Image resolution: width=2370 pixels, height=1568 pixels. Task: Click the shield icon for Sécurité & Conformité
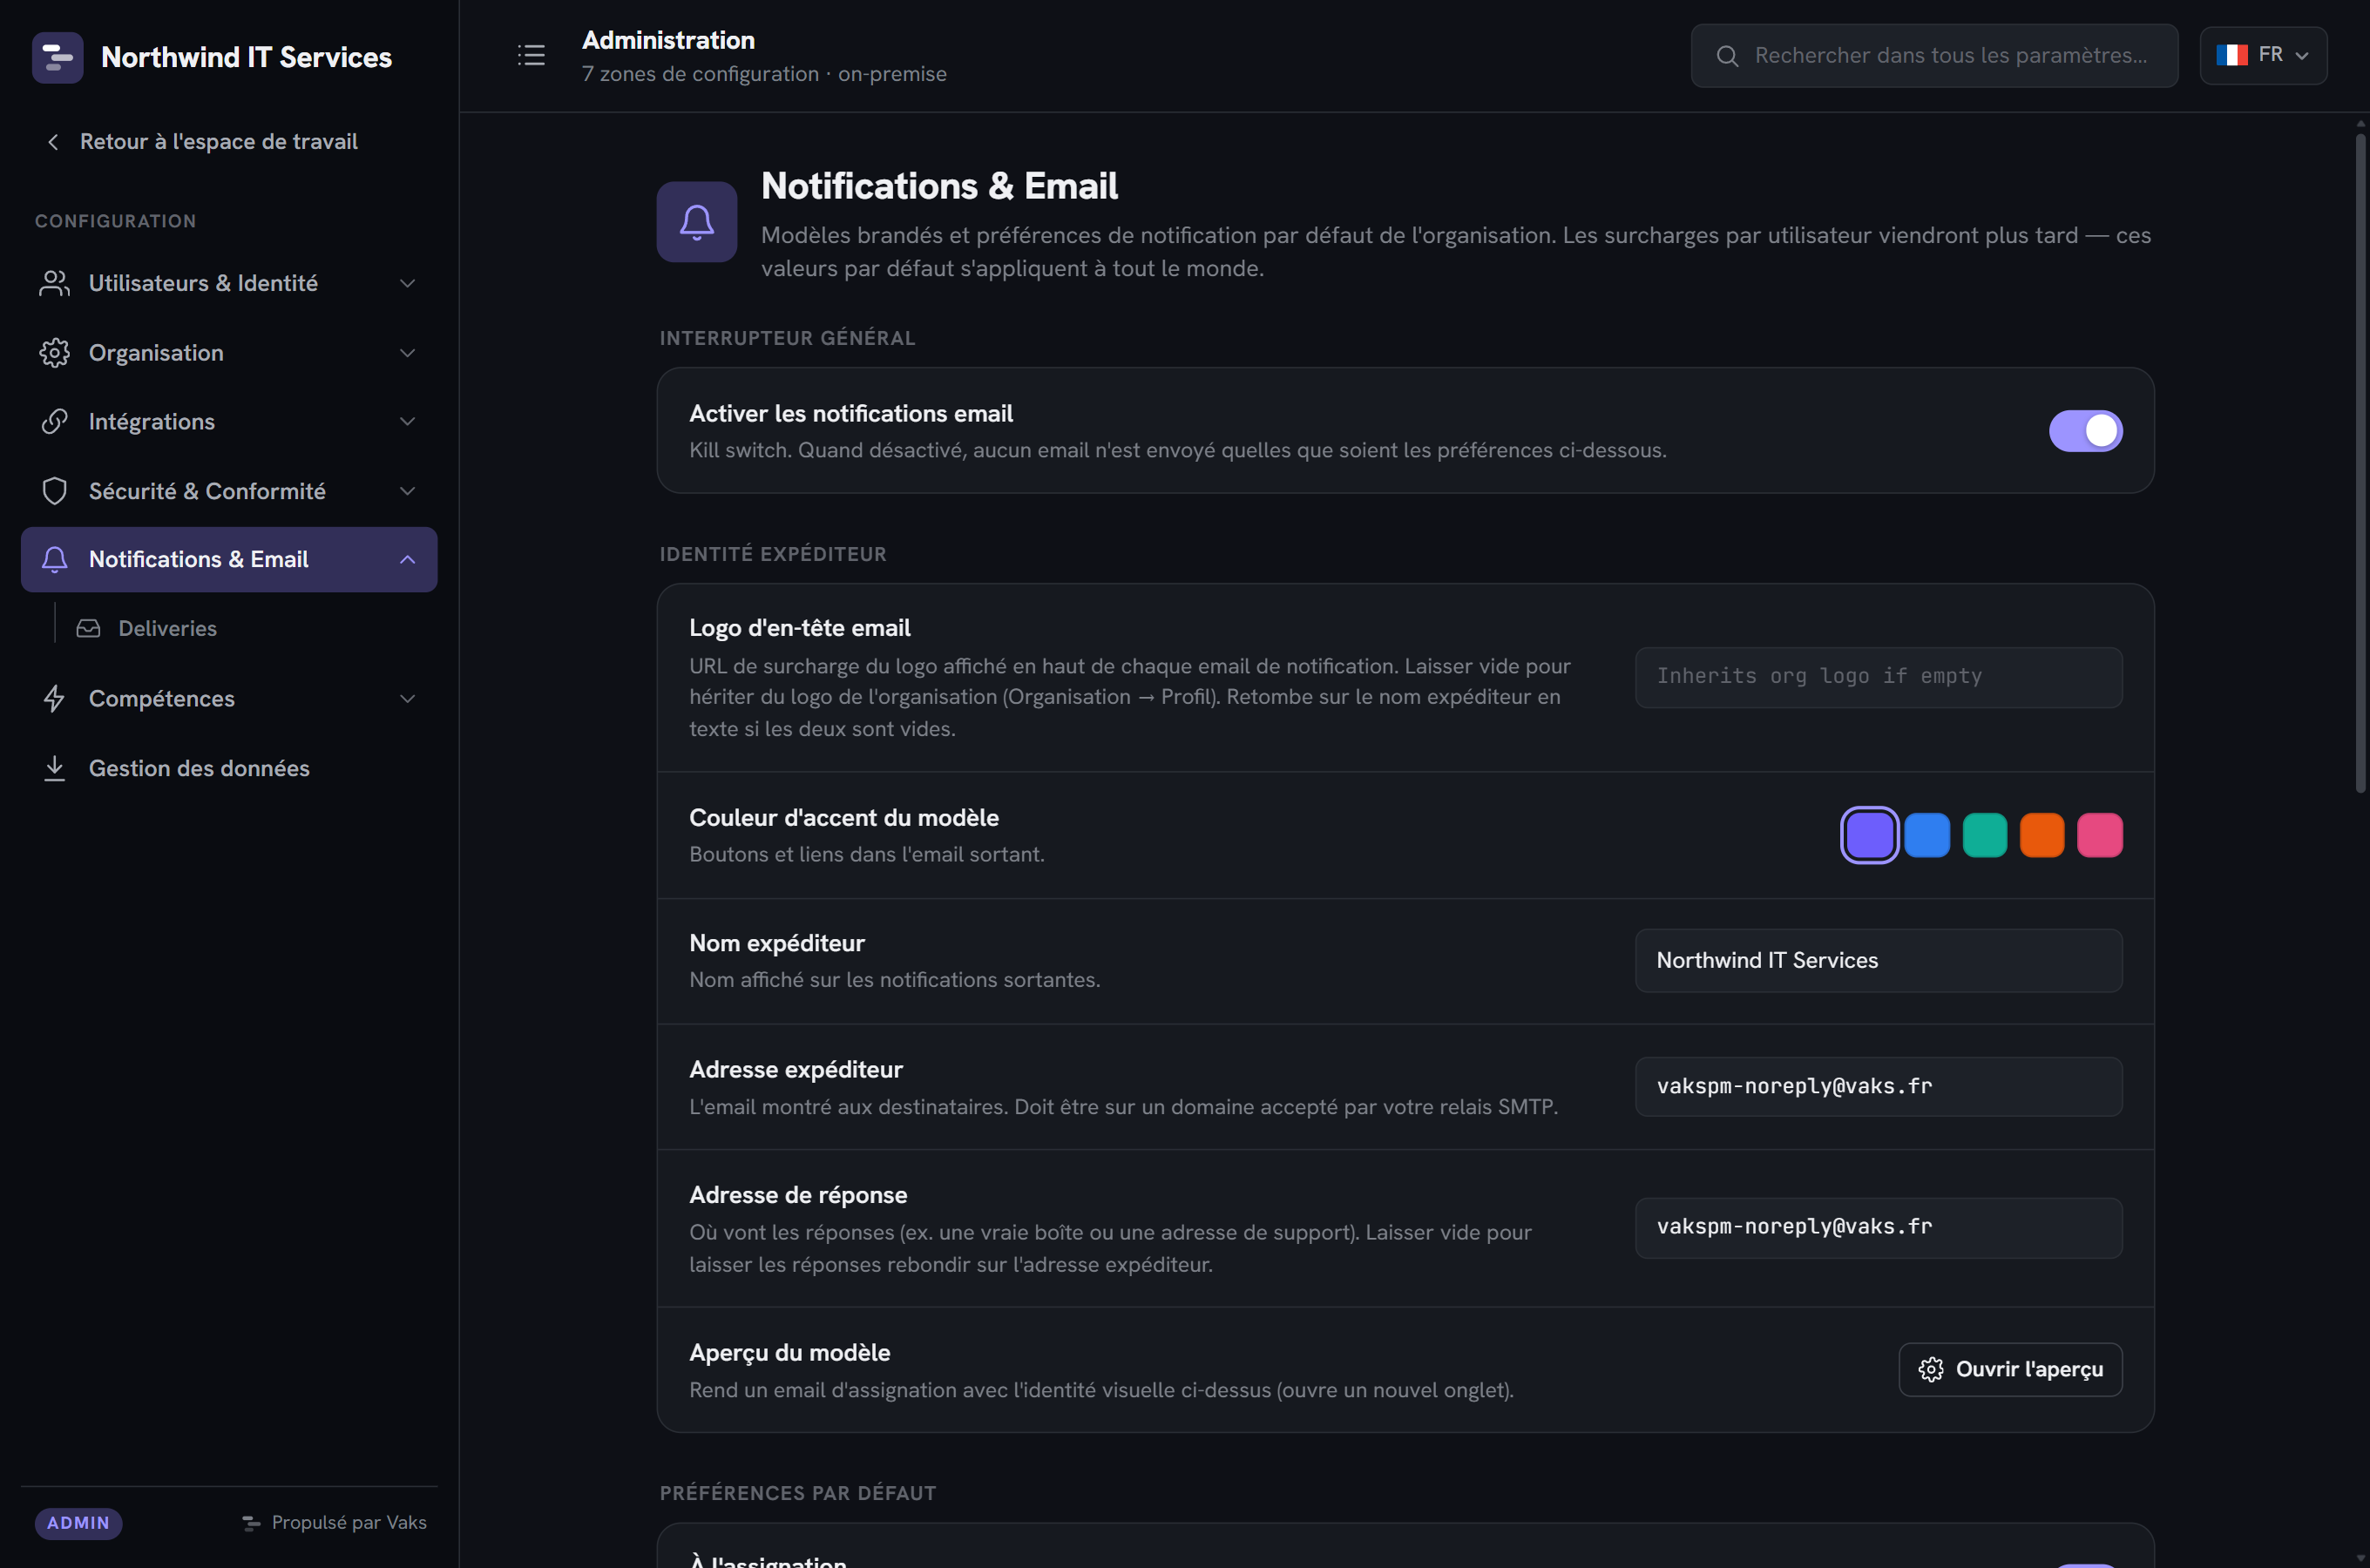point(54,491)
